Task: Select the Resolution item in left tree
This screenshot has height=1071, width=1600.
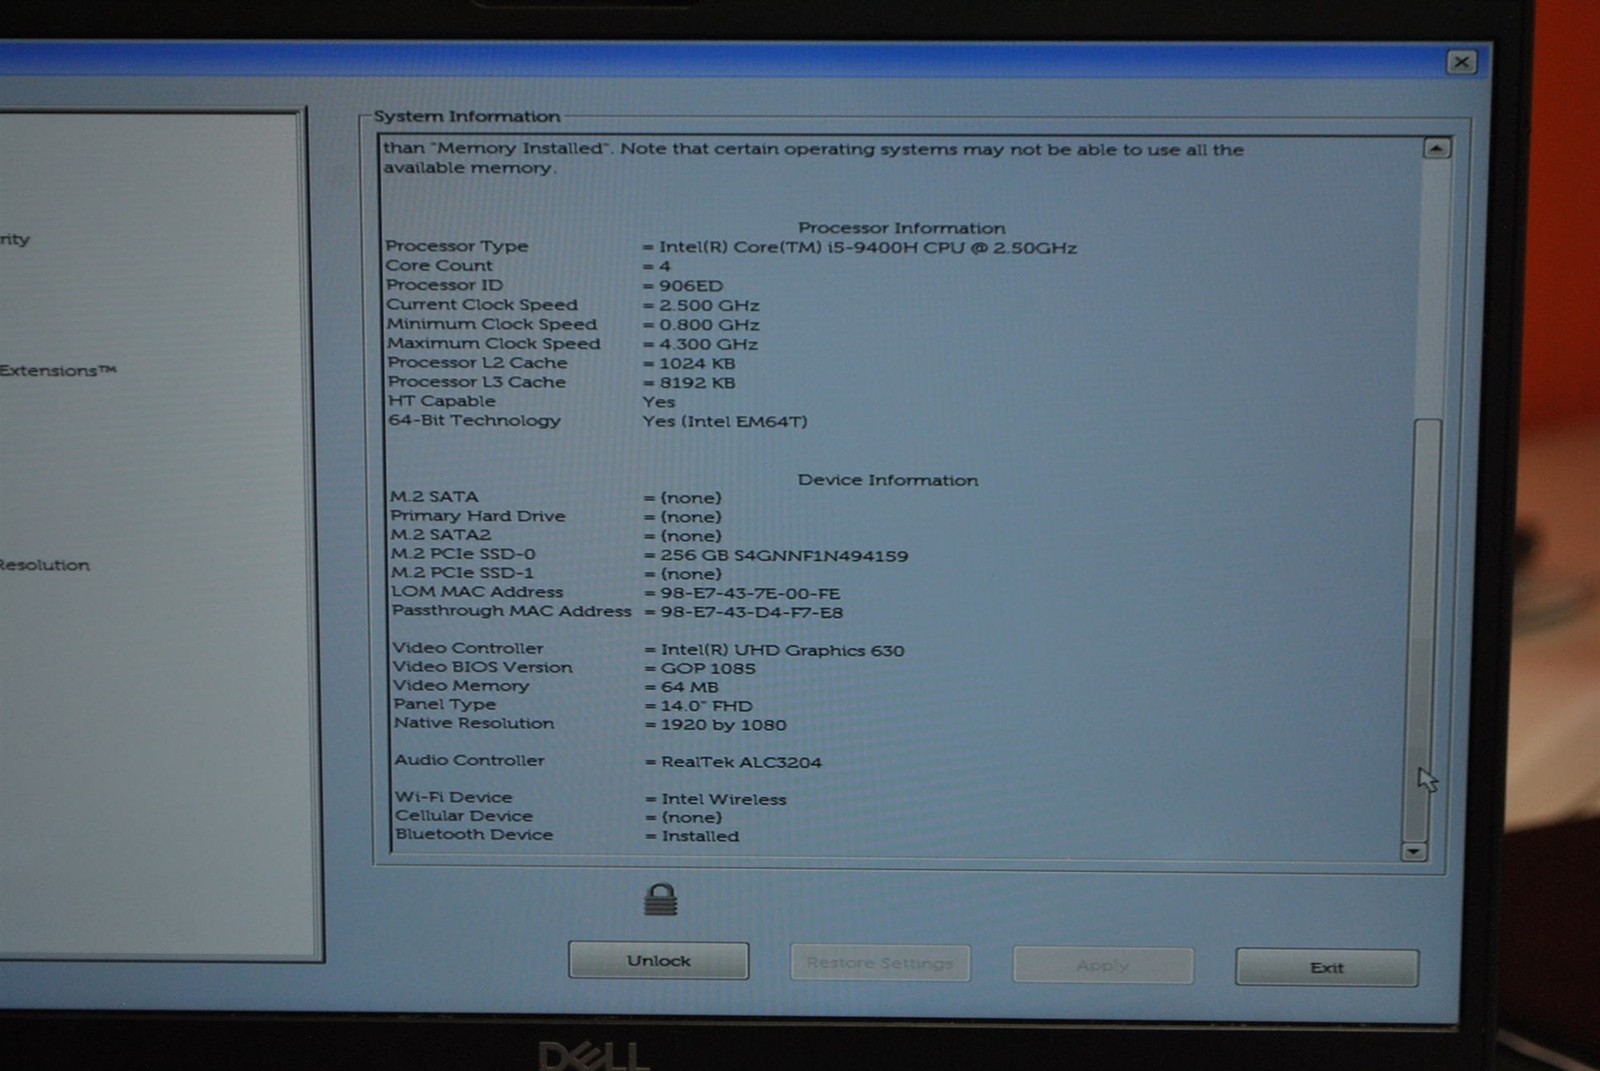Action: (x=45, y=565)
